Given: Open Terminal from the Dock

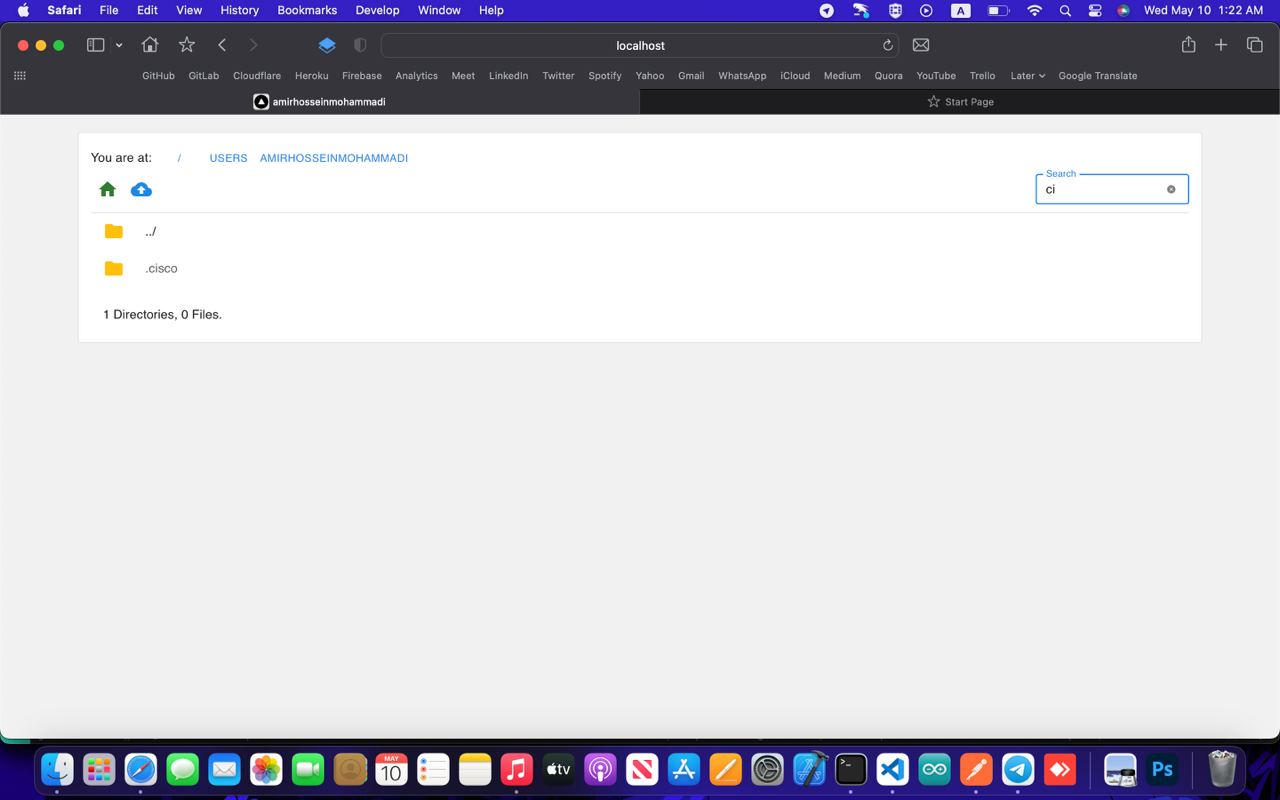Looking at the screenshot, I should [851, 769].
